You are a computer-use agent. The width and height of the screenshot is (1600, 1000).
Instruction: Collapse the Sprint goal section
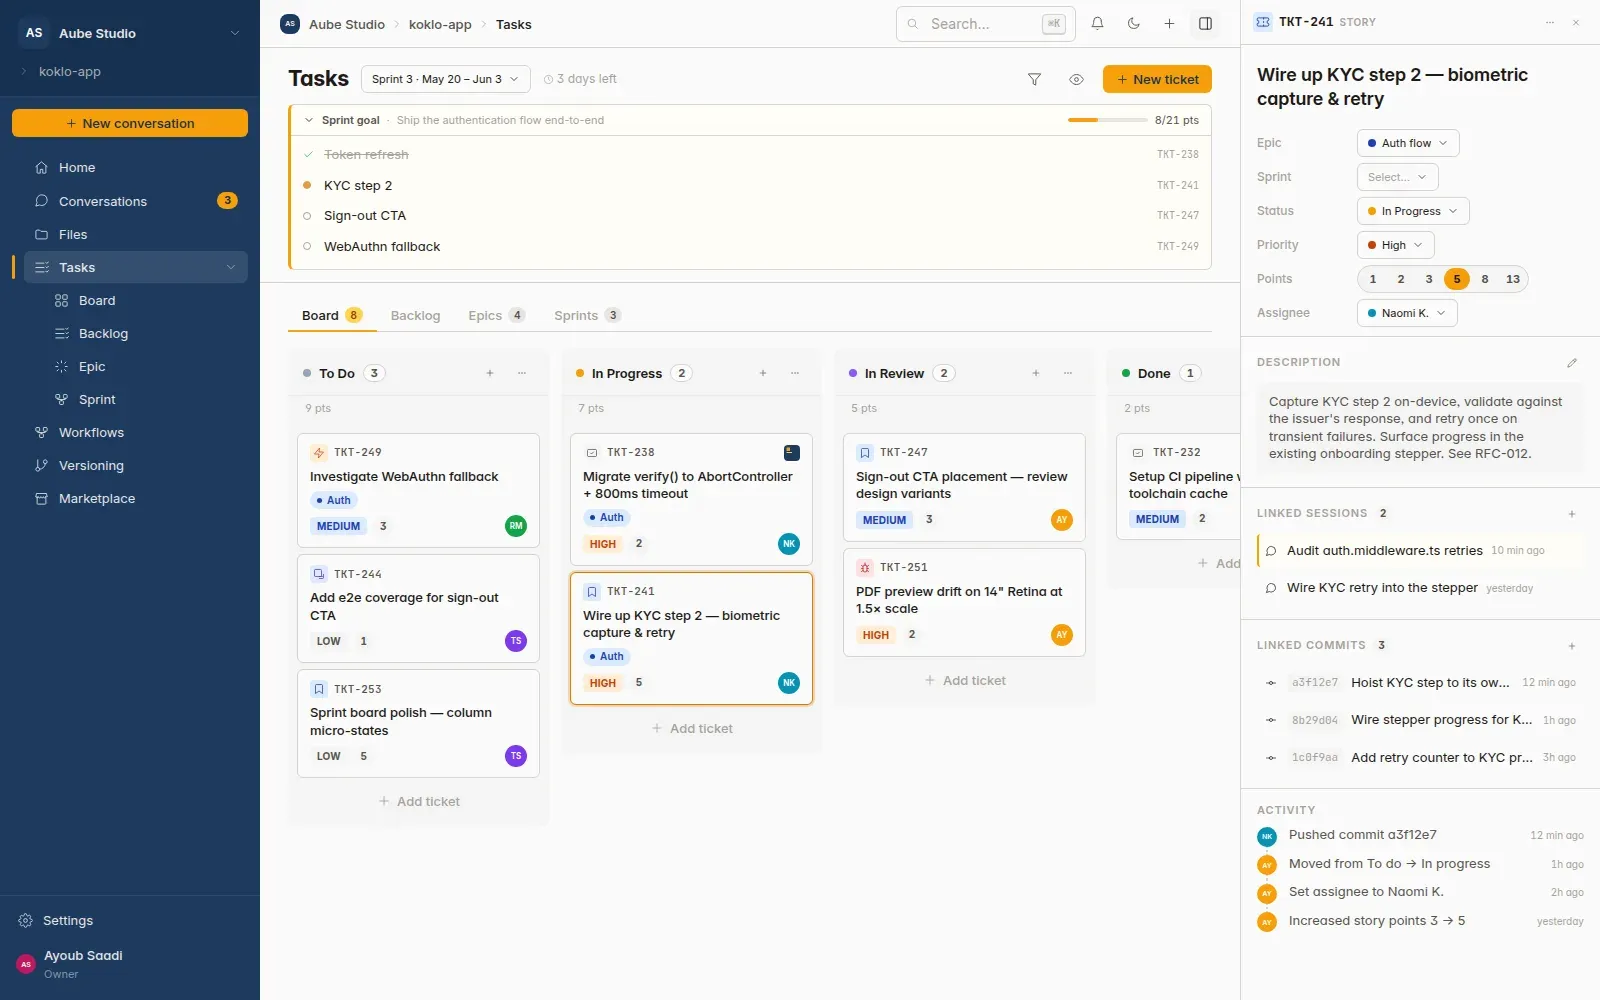click(x=309, y=120)
